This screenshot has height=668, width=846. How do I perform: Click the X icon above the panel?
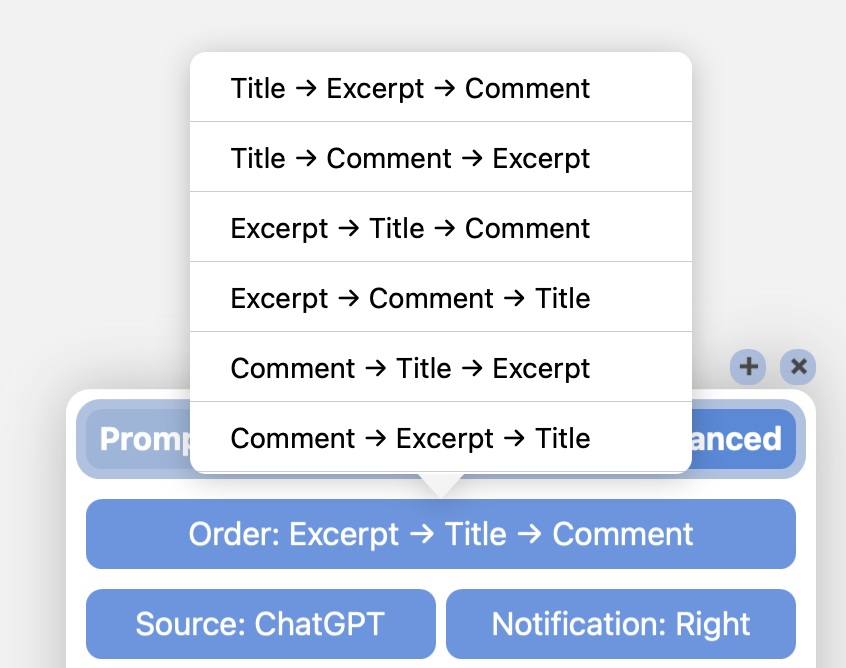pos(798,367)
